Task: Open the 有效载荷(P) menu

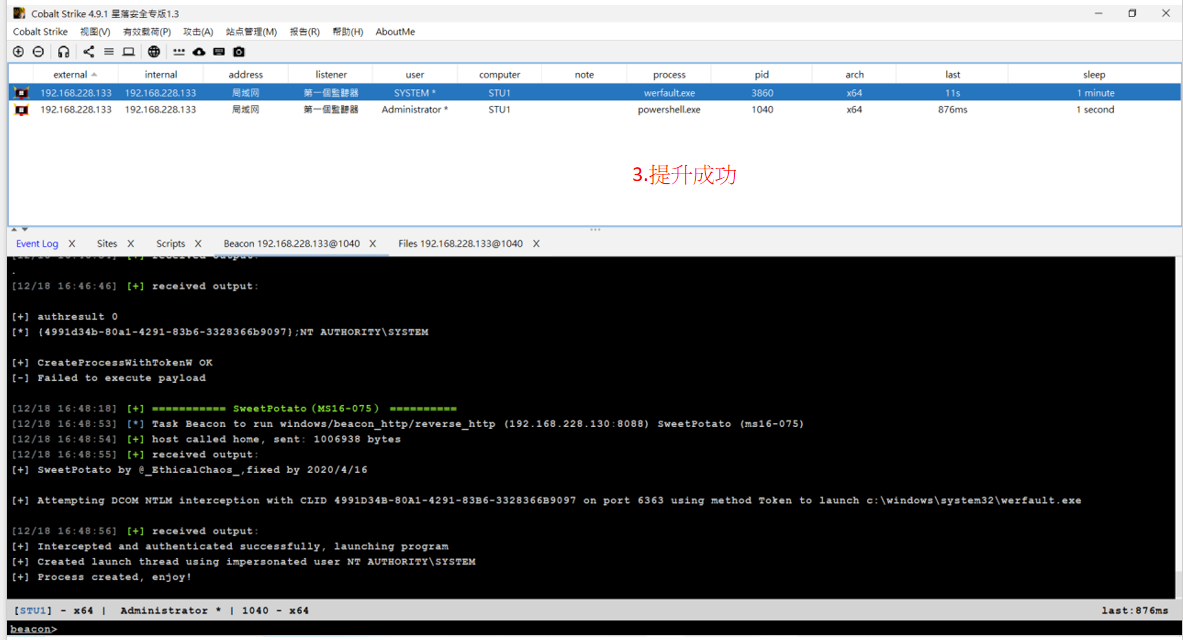Action: (147, 32)
